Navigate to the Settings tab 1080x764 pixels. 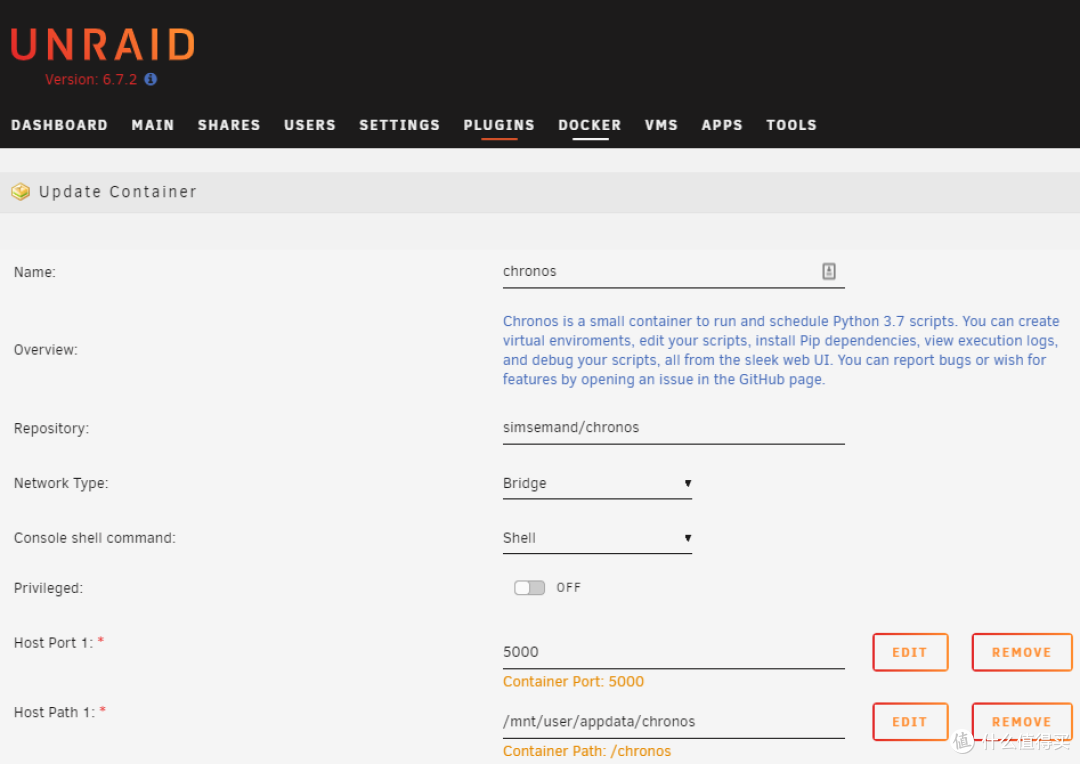pyautogui.click(x=399, y=125)
